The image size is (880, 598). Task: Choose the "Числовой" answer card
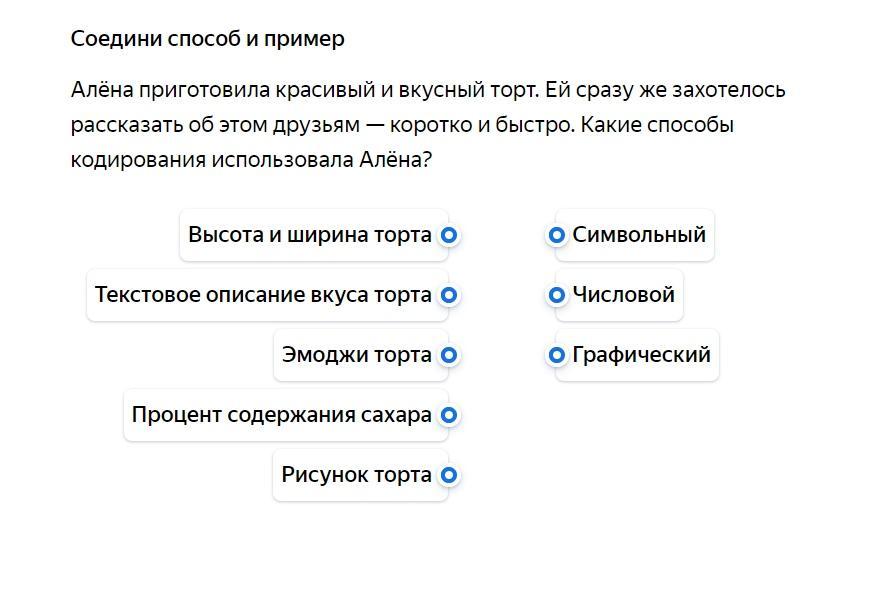(619, 295)
